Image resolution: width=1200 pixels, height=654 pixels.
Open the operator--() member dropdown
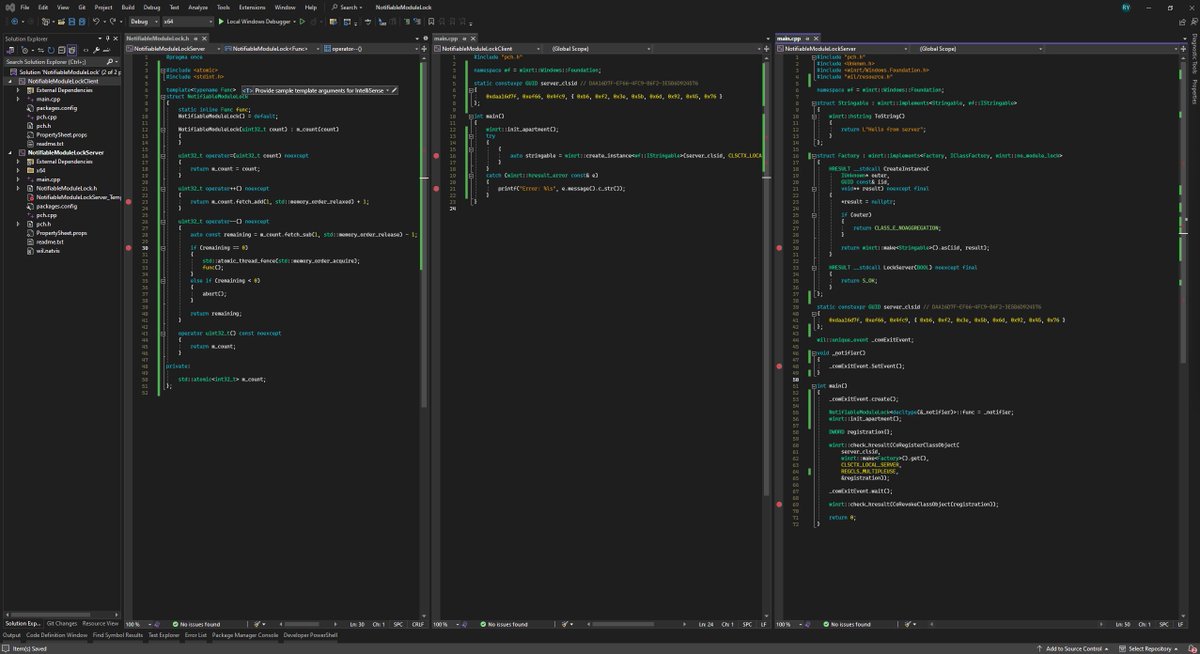coord(371,48)
